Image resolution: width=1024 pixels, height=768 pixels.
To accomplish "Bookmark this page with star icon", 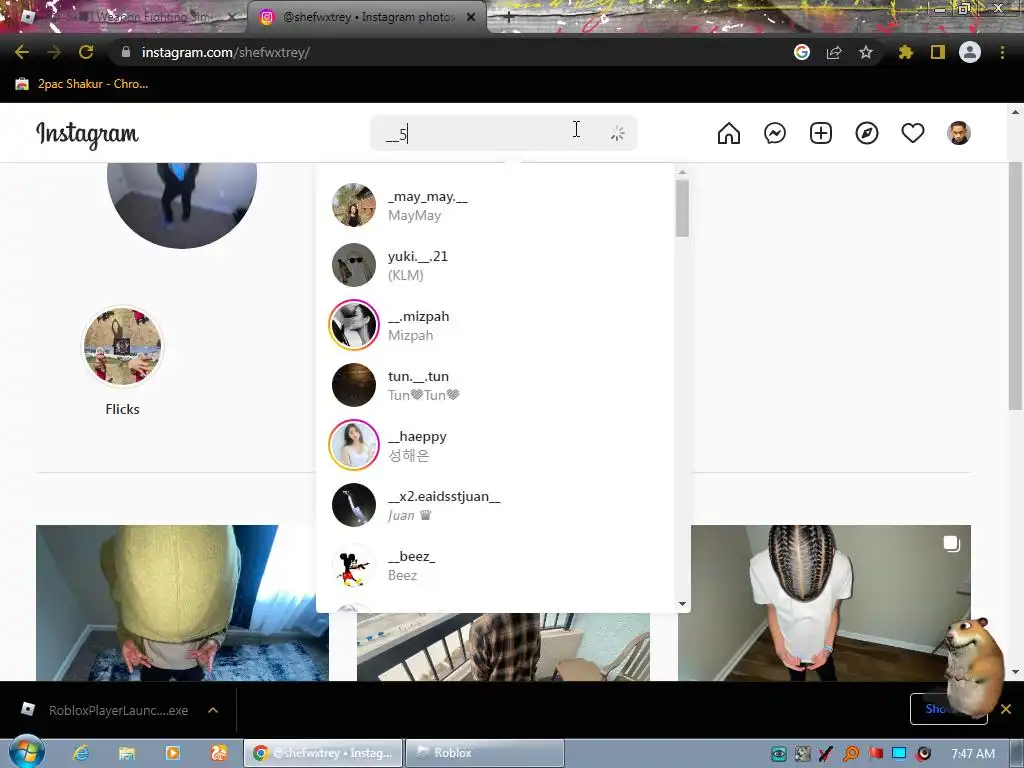I will click(x=865, y=52).
